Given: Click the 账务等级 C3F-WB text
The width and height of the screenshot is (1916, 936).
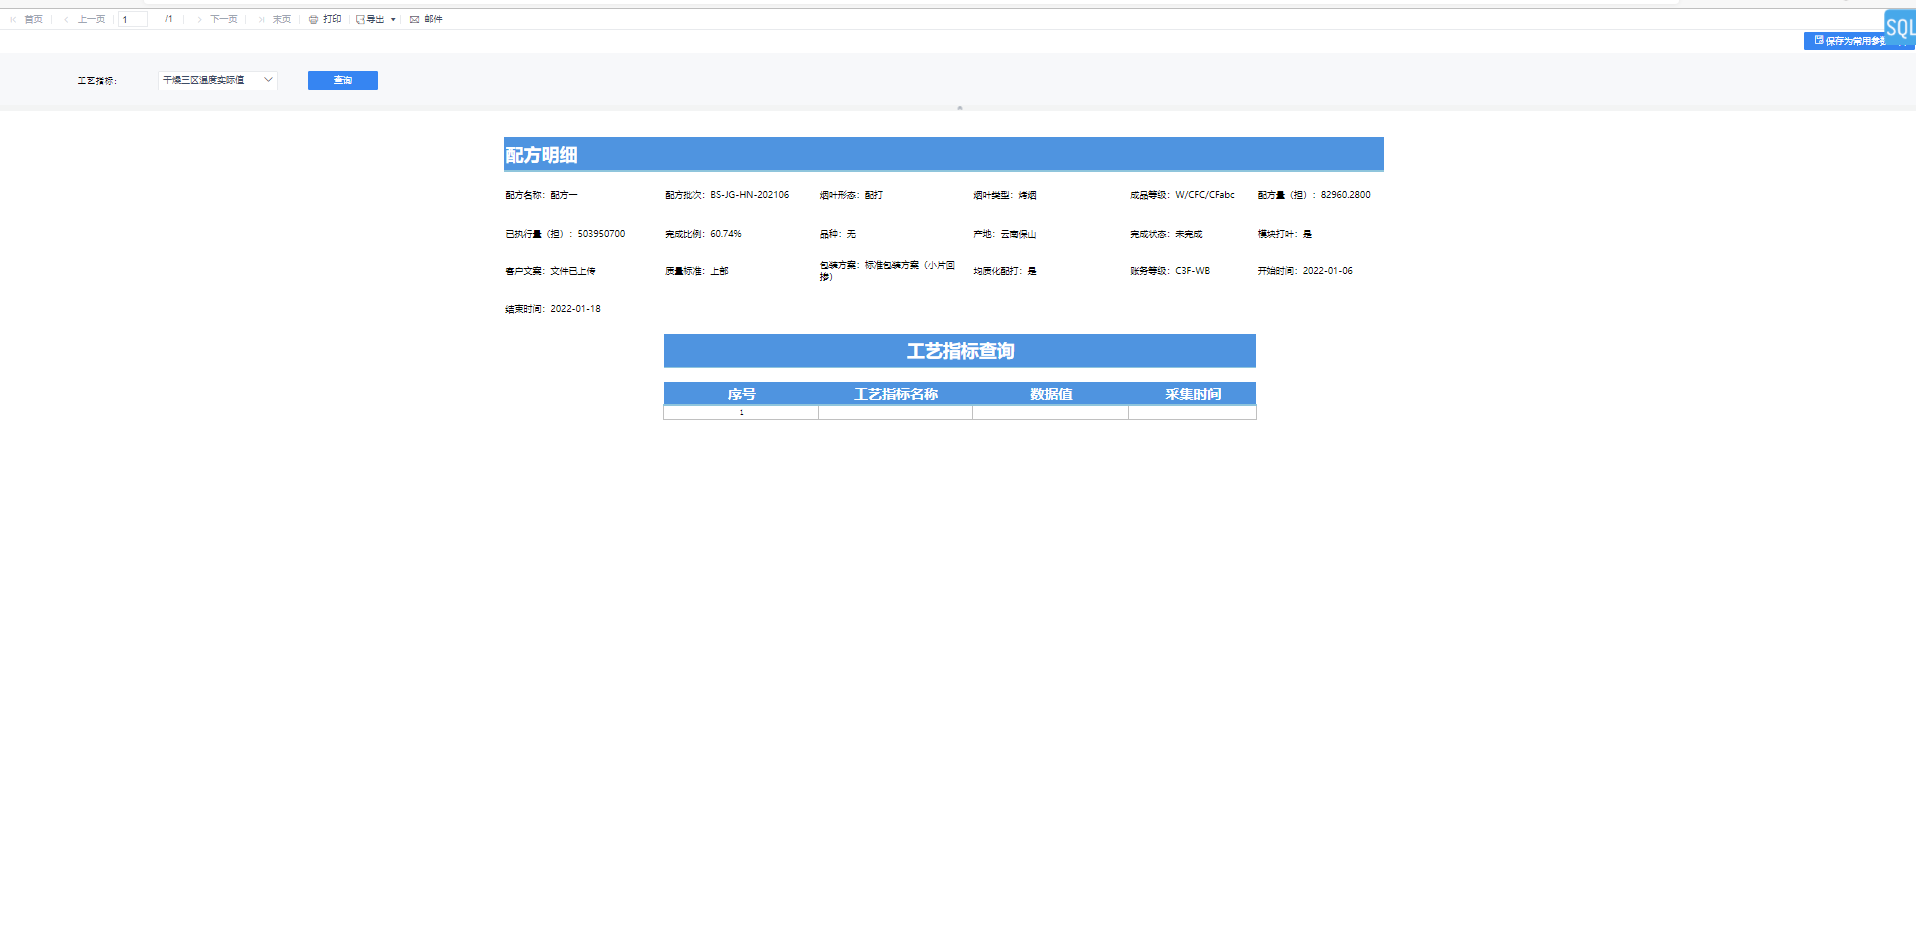Looking at the screenshot, I should [1170, 271].
